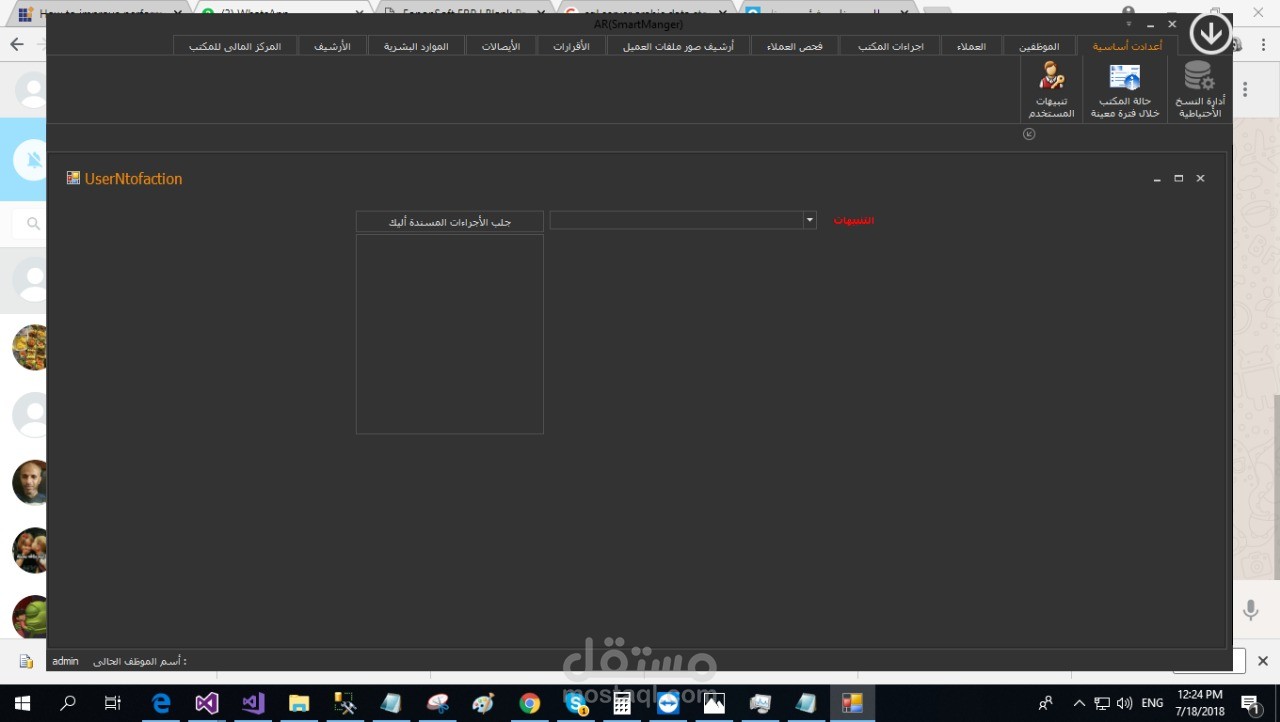Viewport: 1280px width, 722px height.
Task: Close the UserNtofaction child window
Action: [x=1200, y=178]
